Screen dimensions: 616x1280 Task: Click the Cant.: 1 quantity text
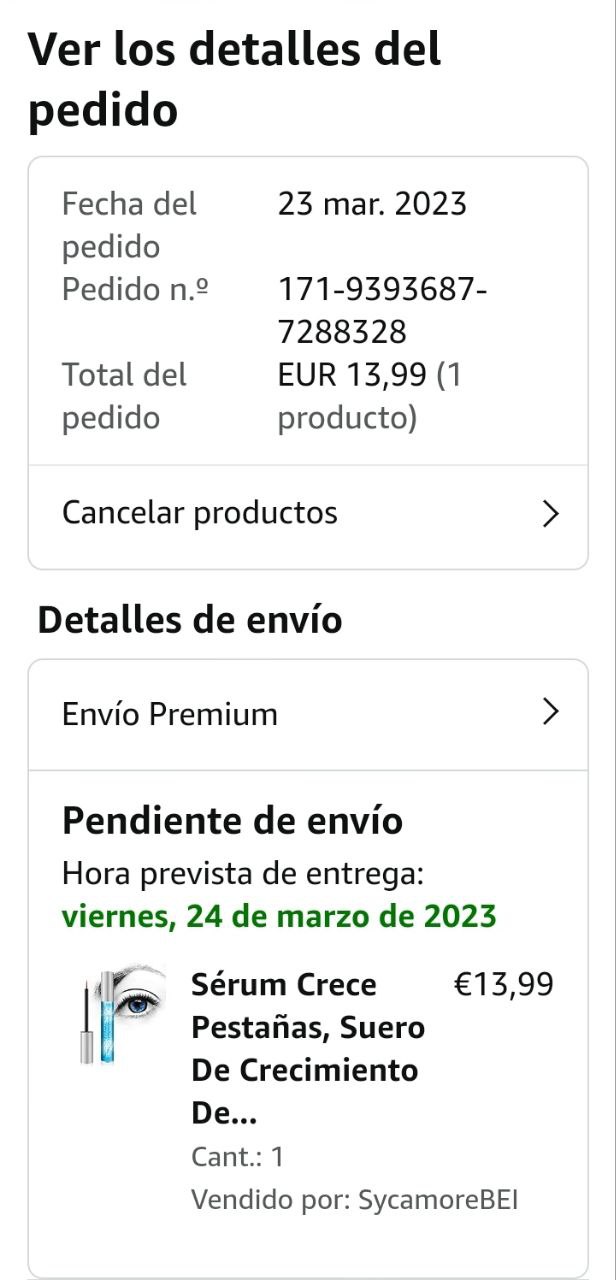pos(238,1157)
